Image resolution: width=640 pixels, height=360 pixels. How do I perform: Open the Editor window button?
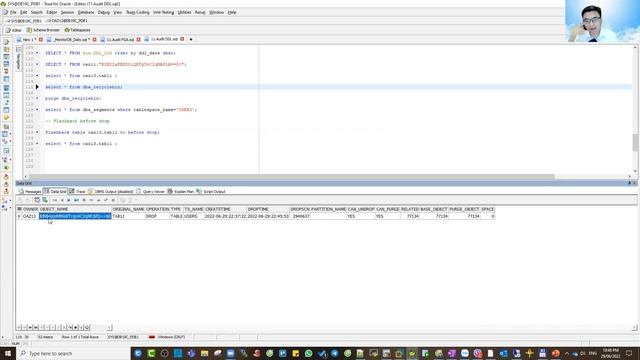pyautogui.click(x=14, y=30)
